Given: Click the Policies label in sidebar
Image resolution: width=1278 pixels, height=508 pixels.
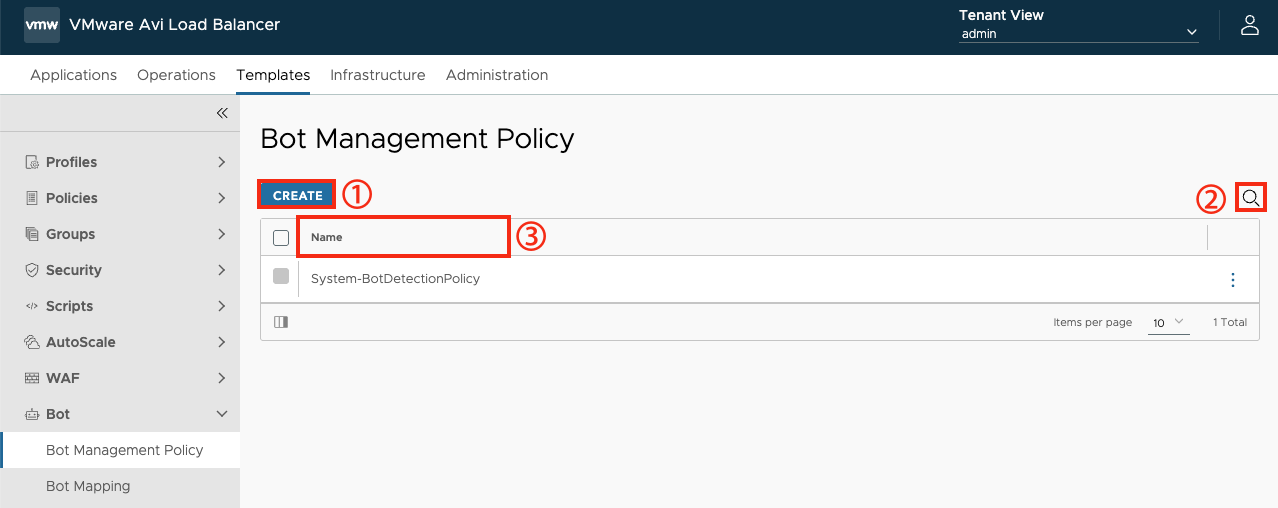Looking at the screenshot, I should coord(72,198).
